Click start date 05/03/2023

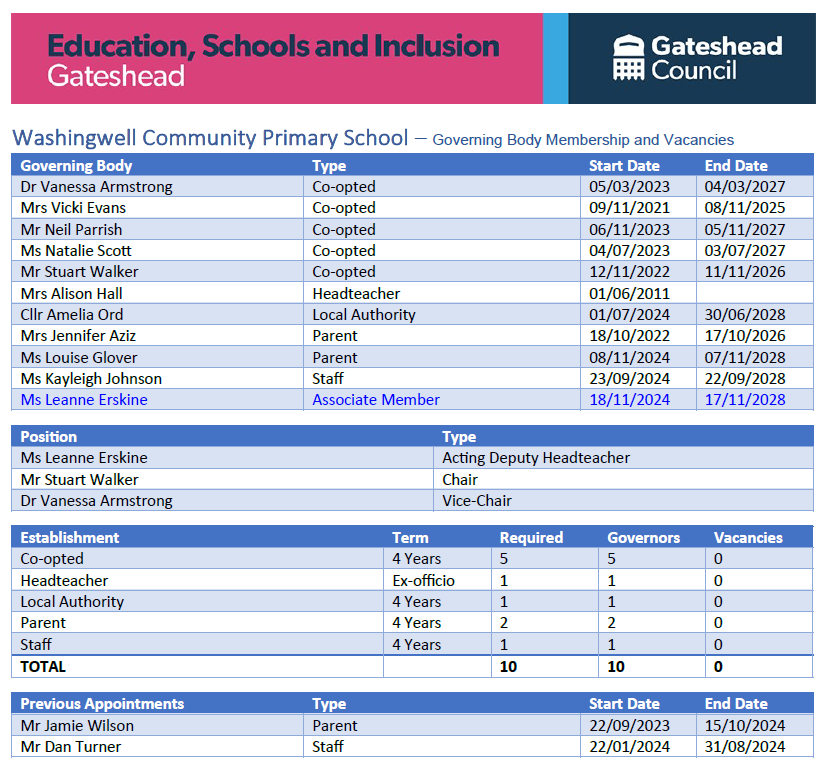629,187
